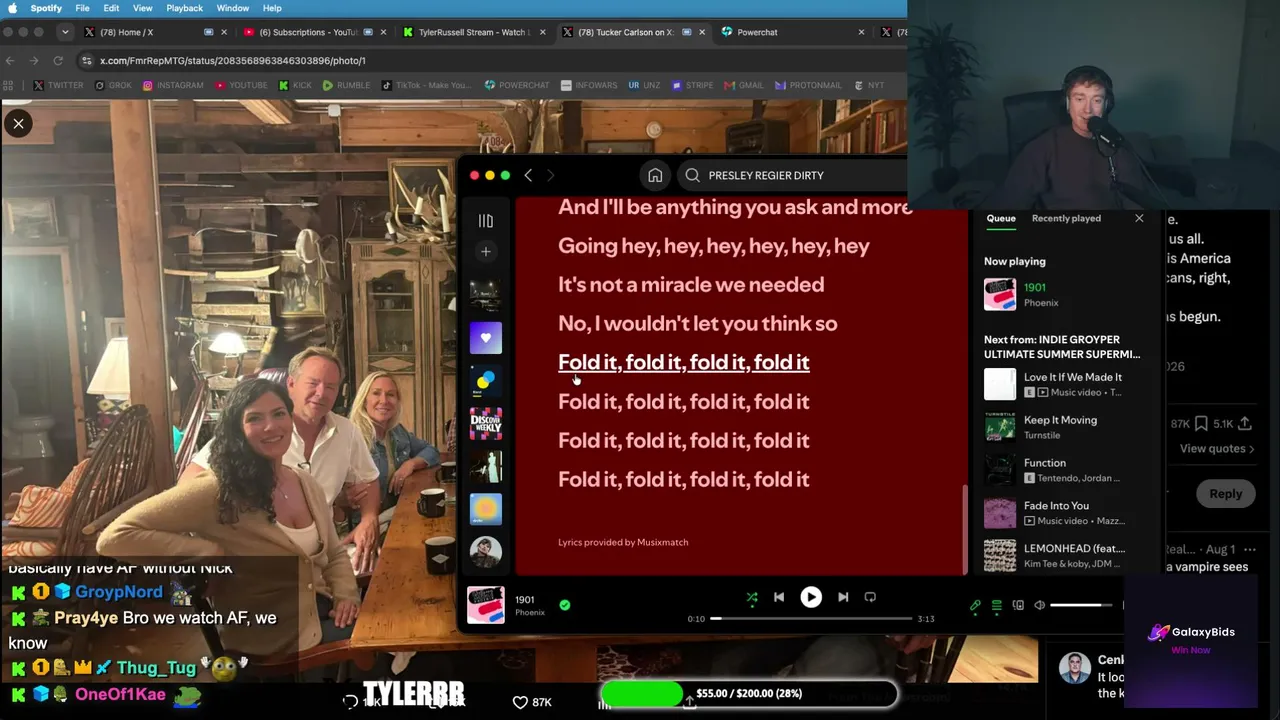Share the X post
Image resolution: width=1280 pixels, height=720 pixels.
(1245, 424)
